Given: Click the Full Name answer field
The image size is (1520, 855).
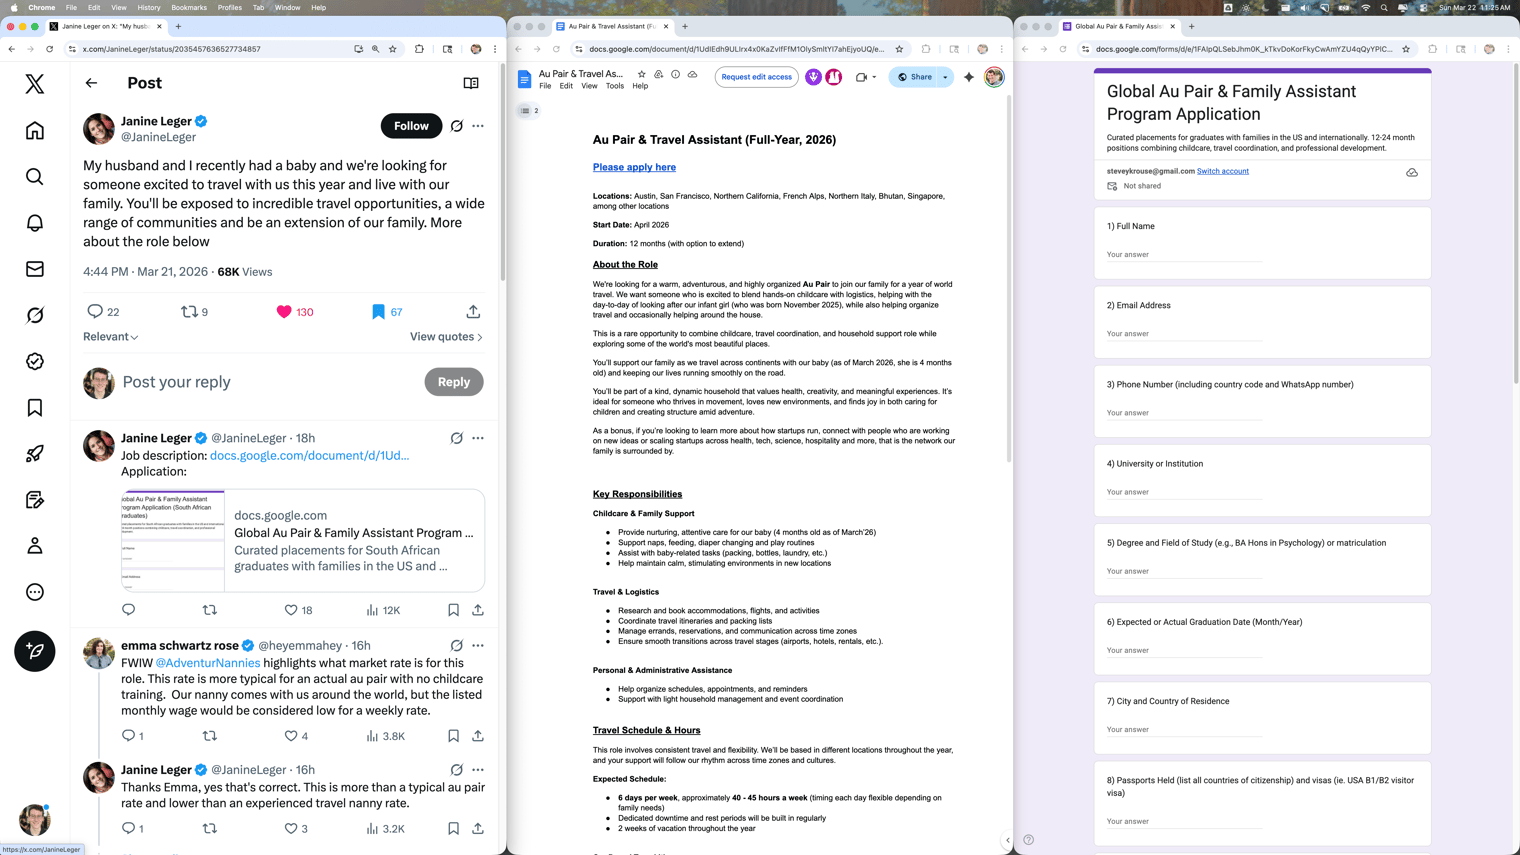Looking at the screenshot, I should coord(1184,255).
